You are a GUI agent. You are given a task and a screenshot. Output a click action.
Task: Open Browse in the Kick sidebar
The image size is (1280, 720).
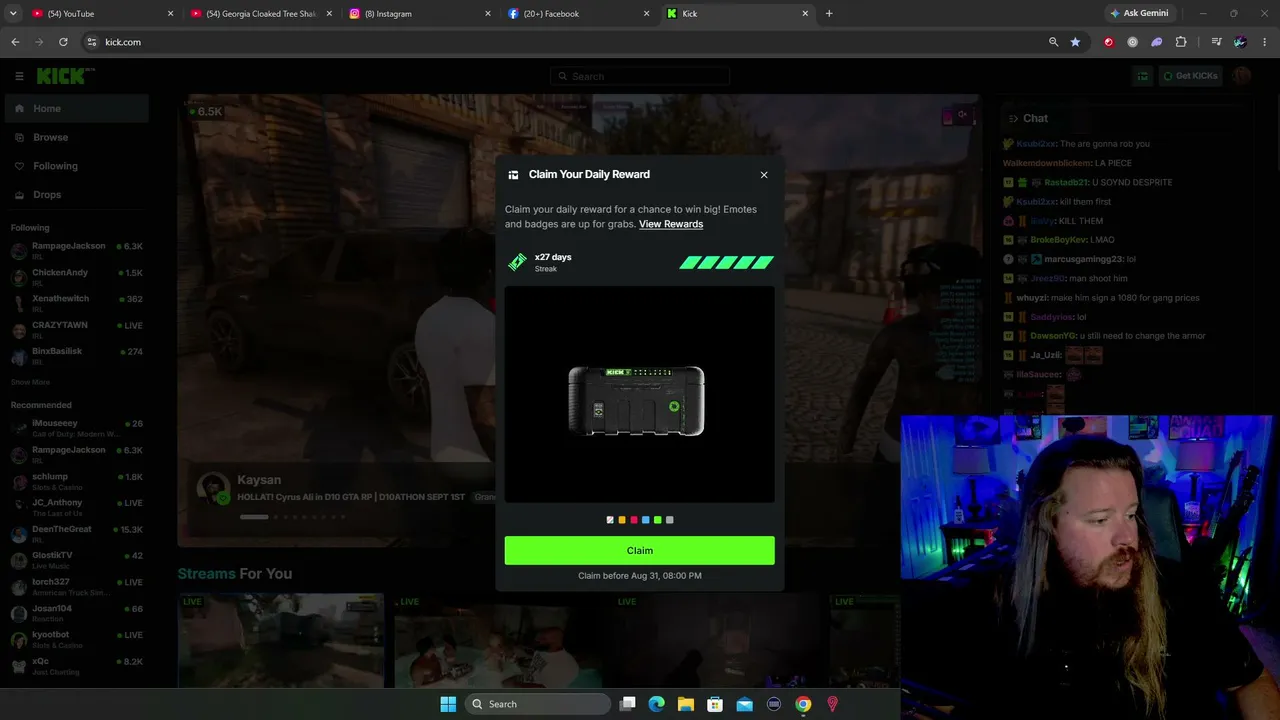76,137
